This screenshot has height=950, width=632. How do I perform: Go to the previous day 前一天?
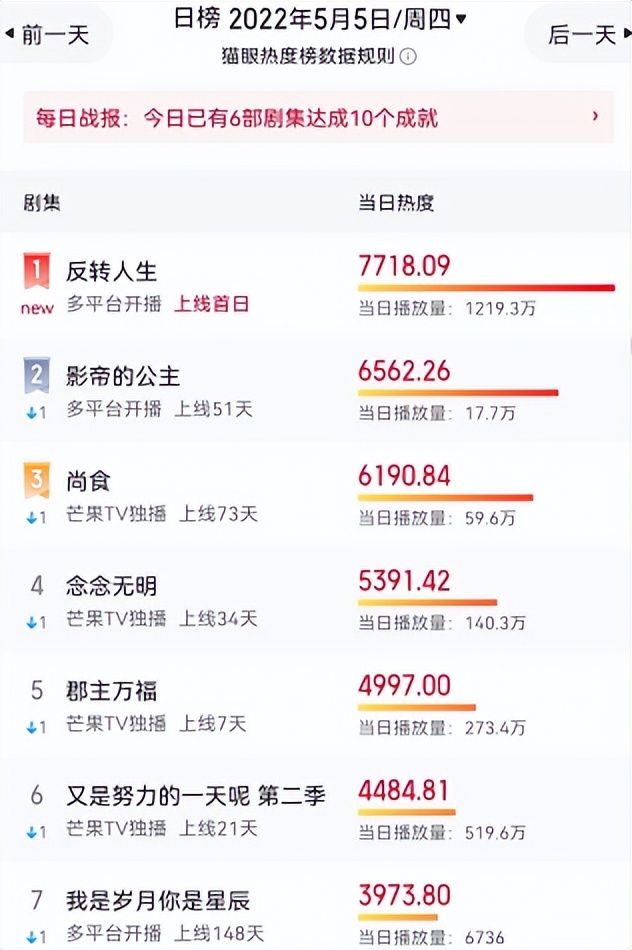(x=48, y=35)
